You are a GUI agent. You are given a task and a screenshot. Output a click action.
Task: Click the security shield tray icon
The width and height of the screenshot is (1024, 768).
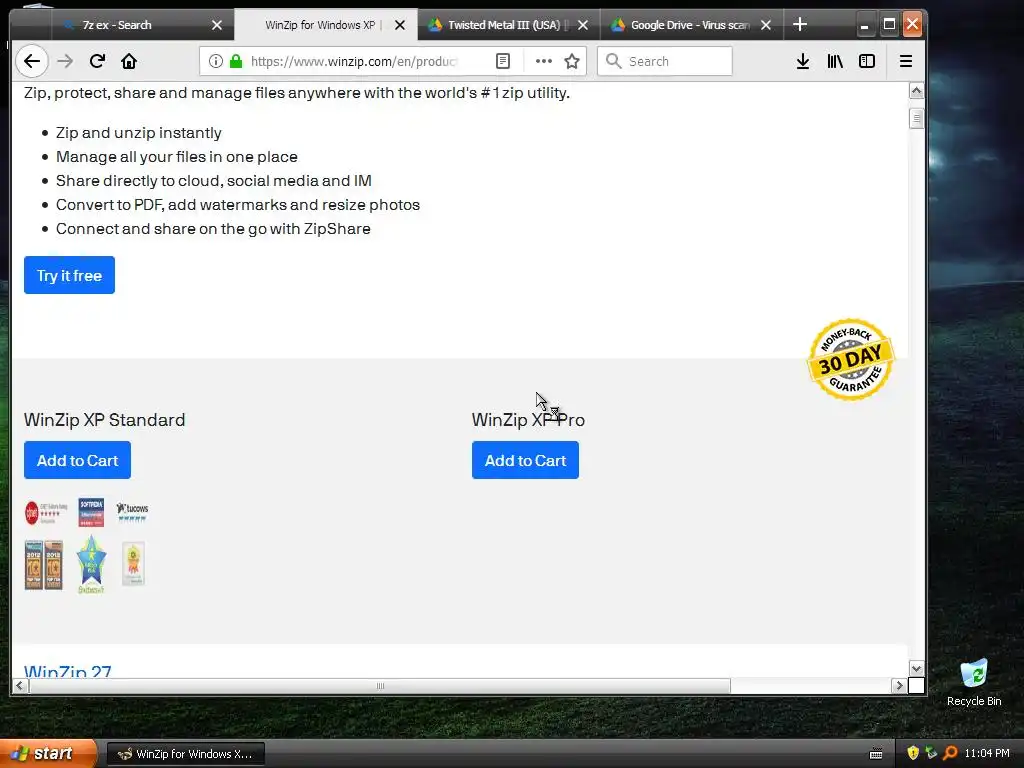pos(913,753)
